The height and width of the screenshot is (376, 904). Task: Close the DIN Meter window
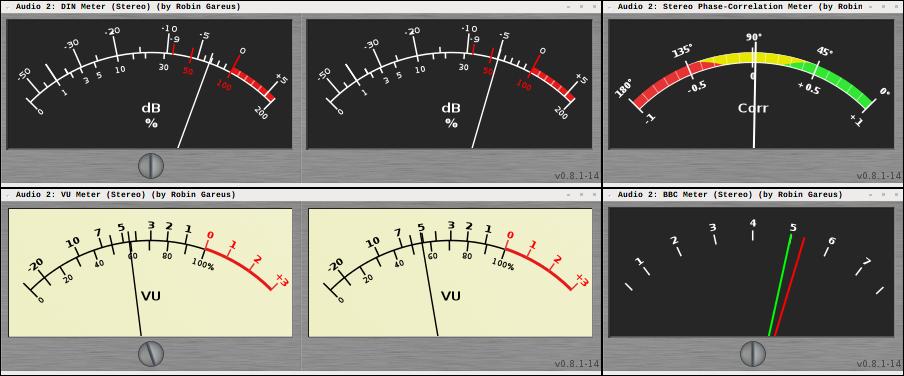pyautogui.click(x=593, y=6)
